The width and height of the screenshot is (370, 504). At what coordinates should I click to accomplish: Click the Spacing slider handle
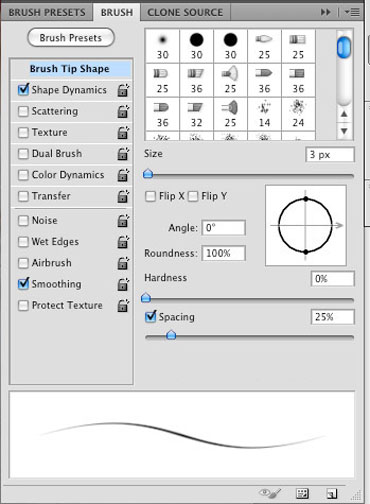click(x=171, y=335)
